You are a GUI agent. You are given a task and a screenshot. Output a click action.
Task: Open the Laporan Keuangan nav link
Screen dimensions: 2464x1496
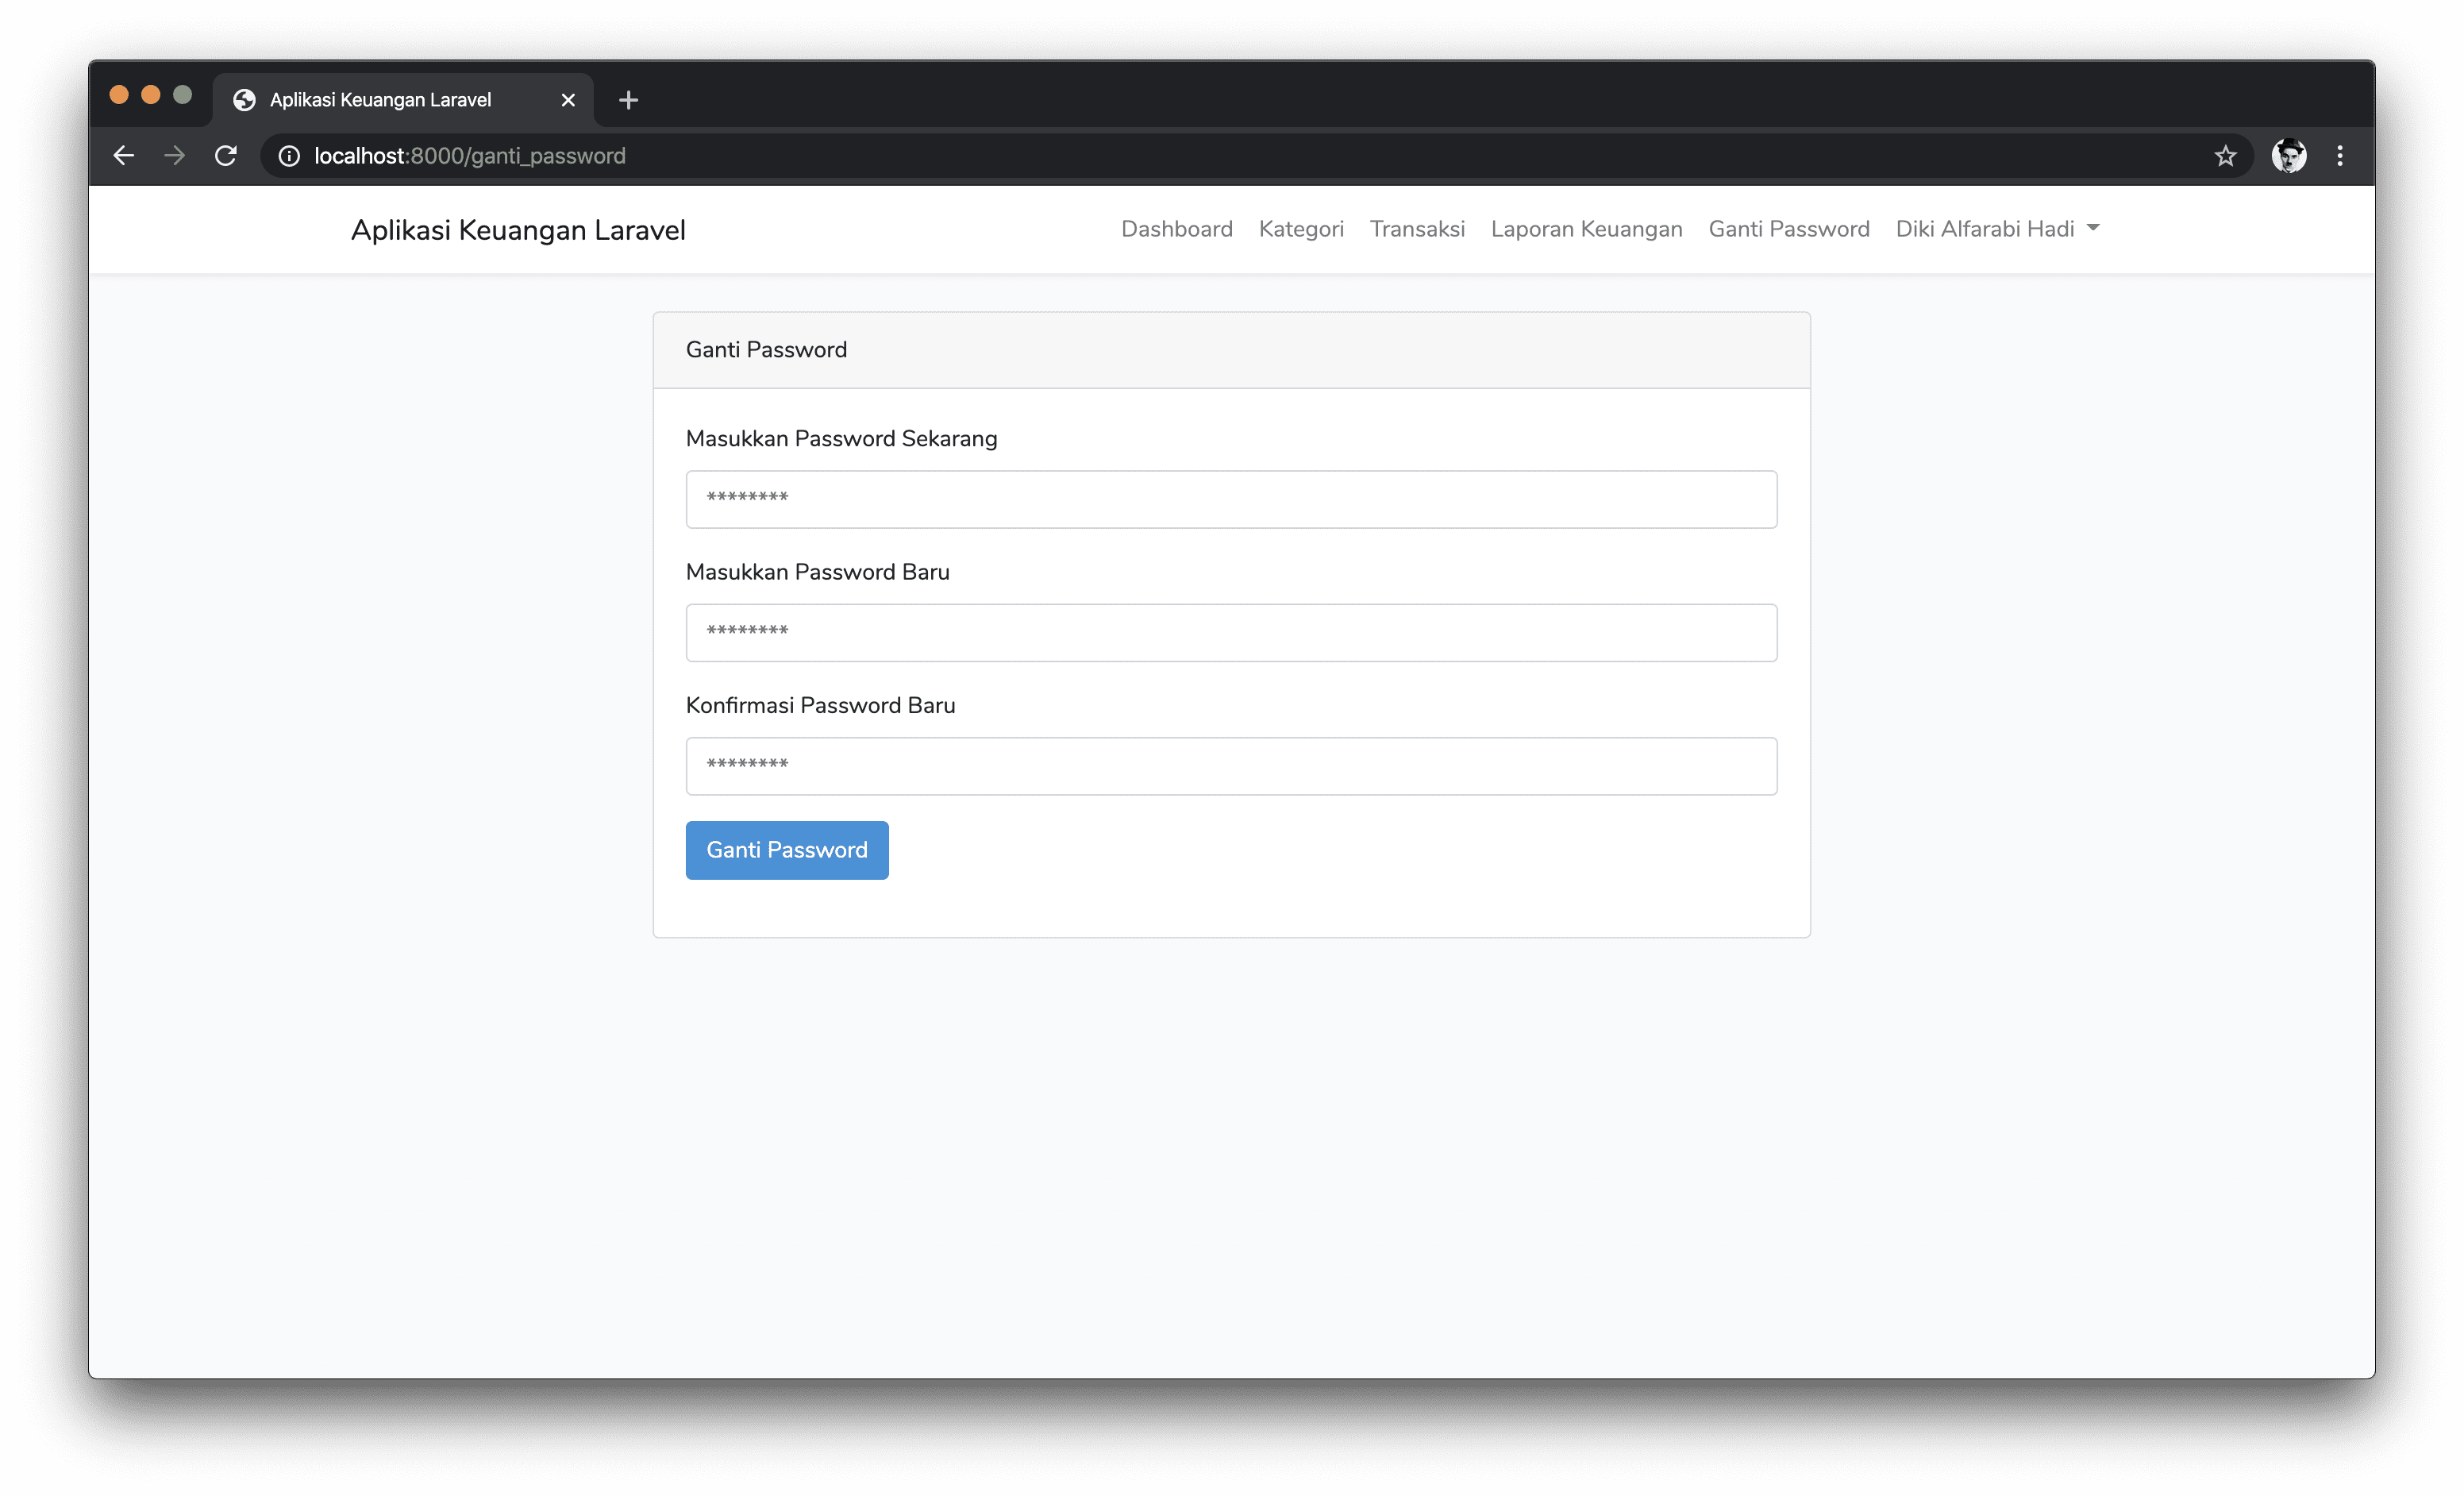point(1586,229)
